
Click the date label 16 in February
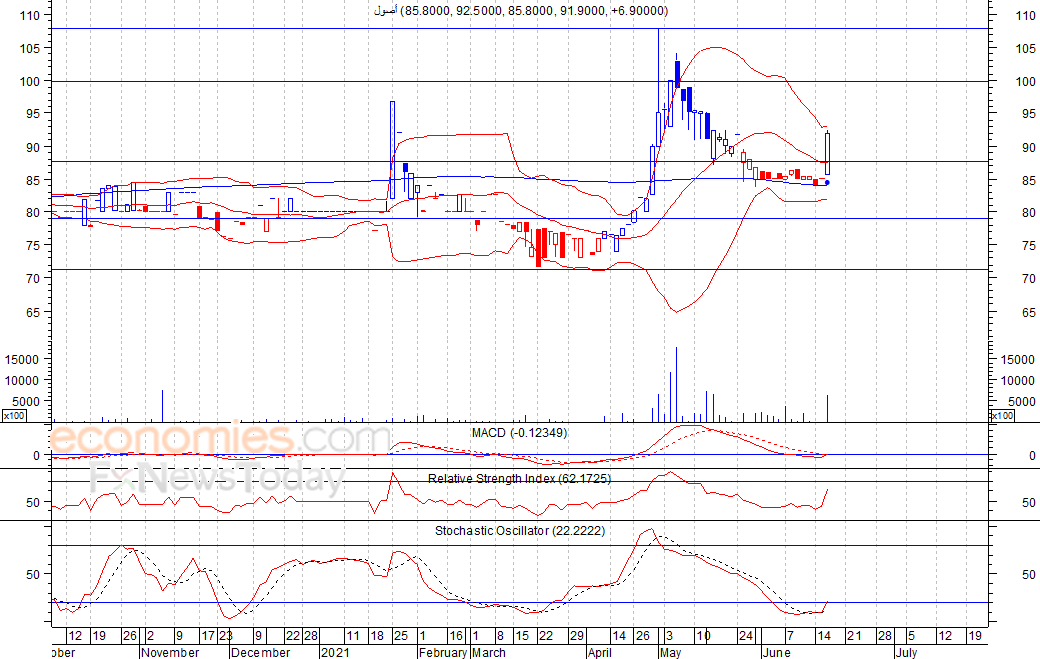coord(456,636)
